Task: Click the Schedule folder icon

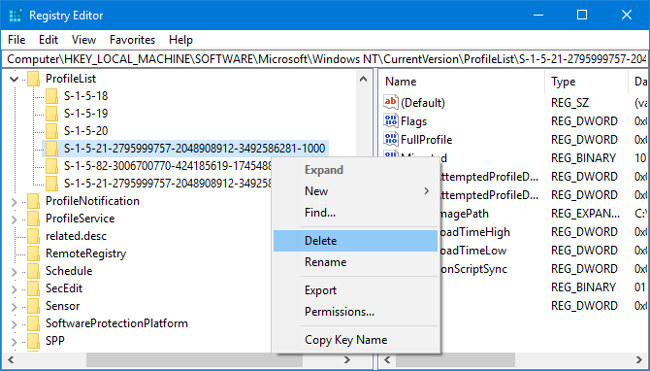Action: coord(33,271)
